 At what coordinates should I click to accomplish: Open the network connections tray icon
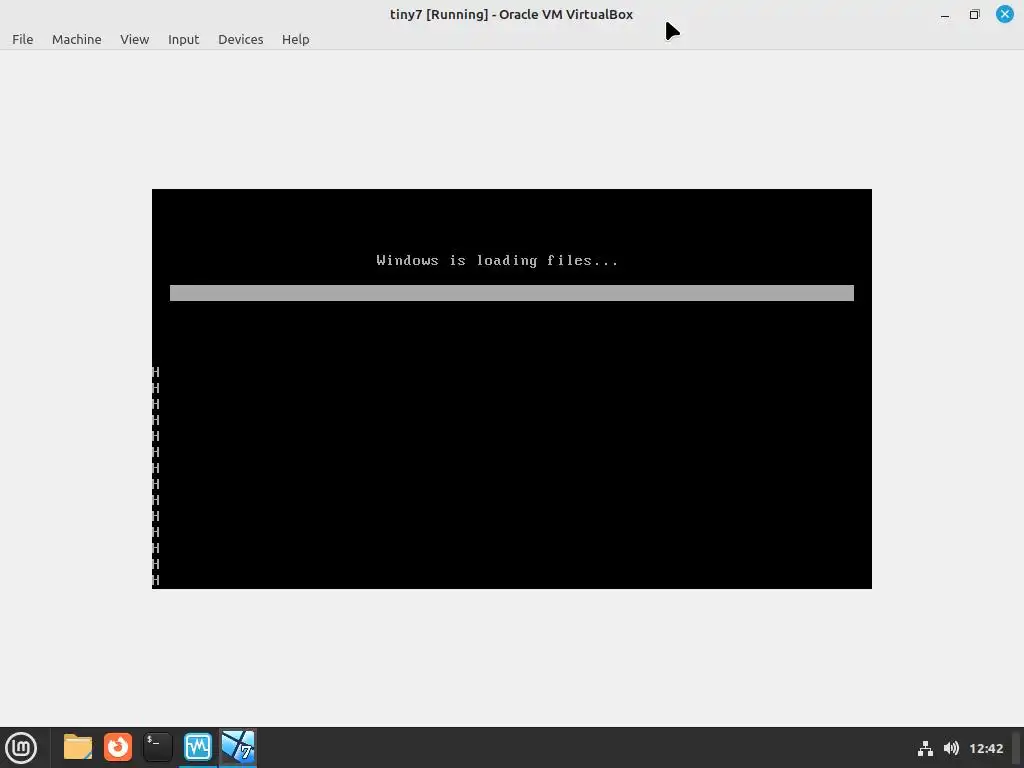925,748
